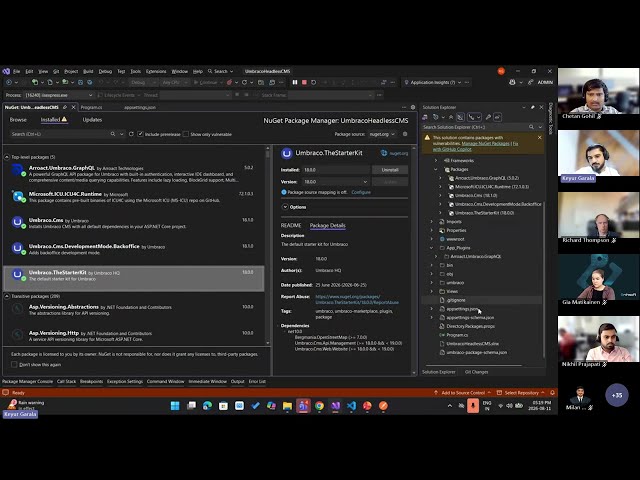Pin the NuGet document tab
The image size is (640, 480).
[x=64, y=107]
